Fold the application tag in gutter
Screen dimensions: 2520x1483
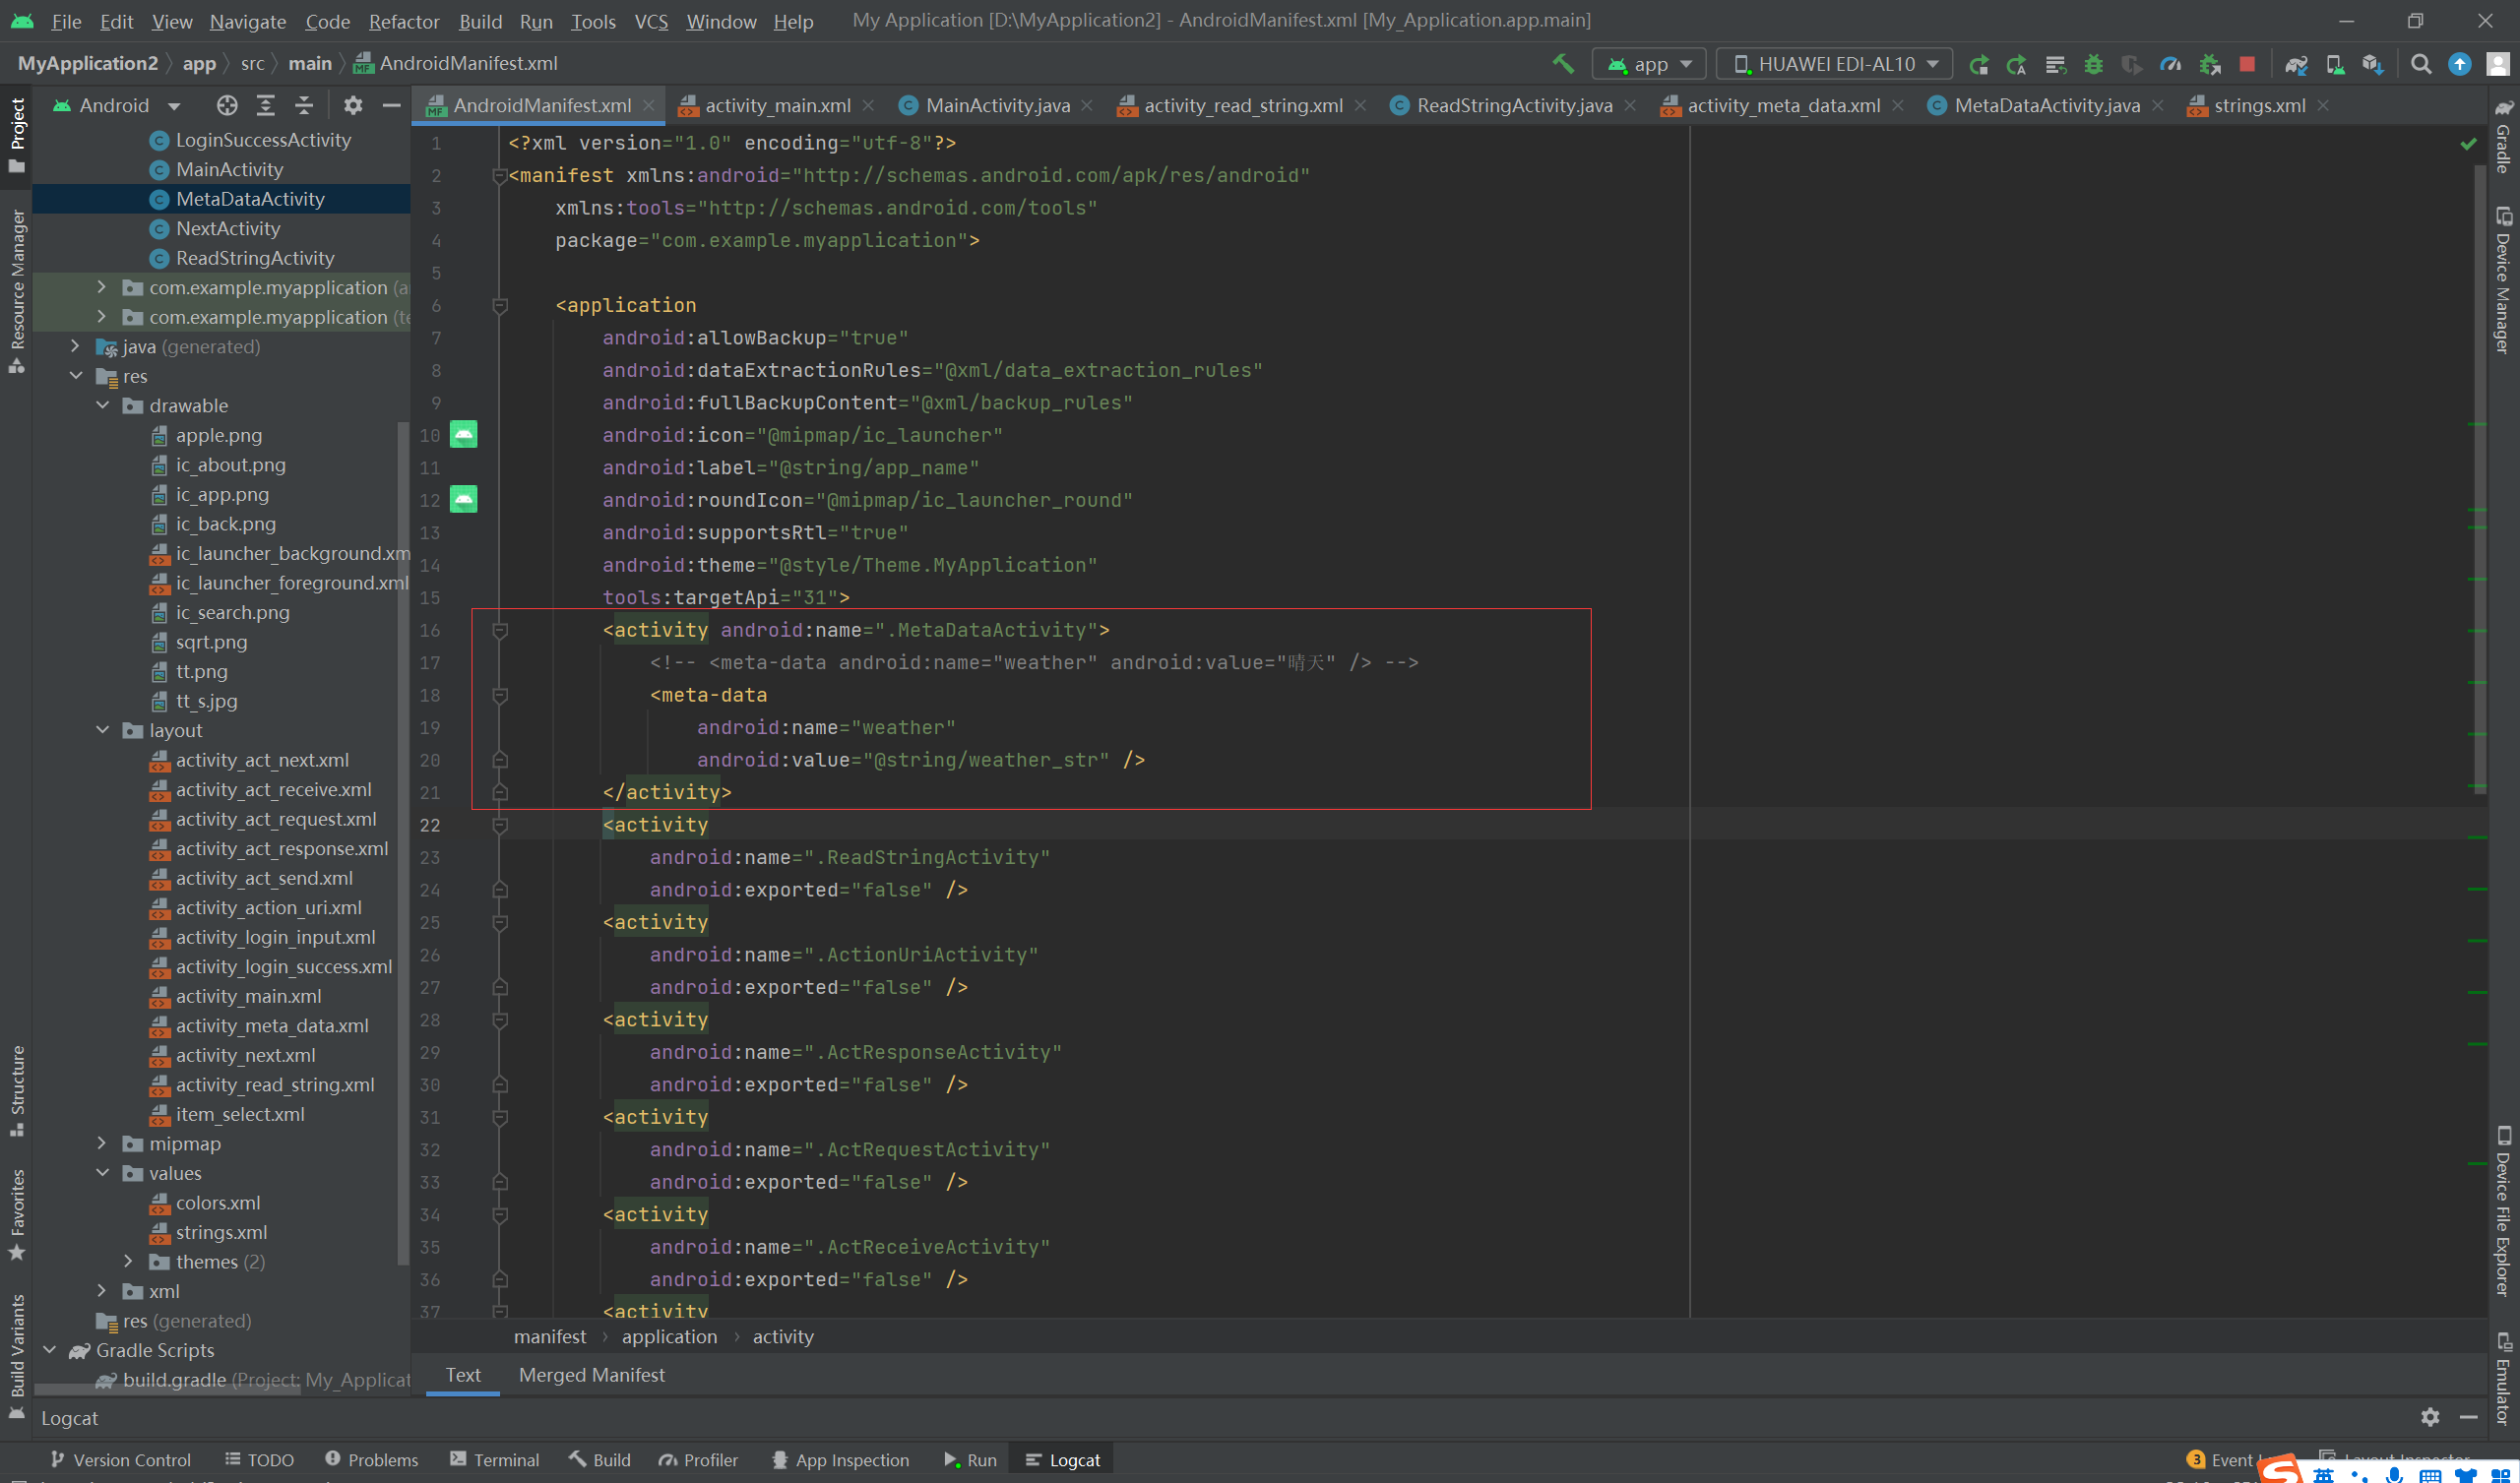pos(500,305)
